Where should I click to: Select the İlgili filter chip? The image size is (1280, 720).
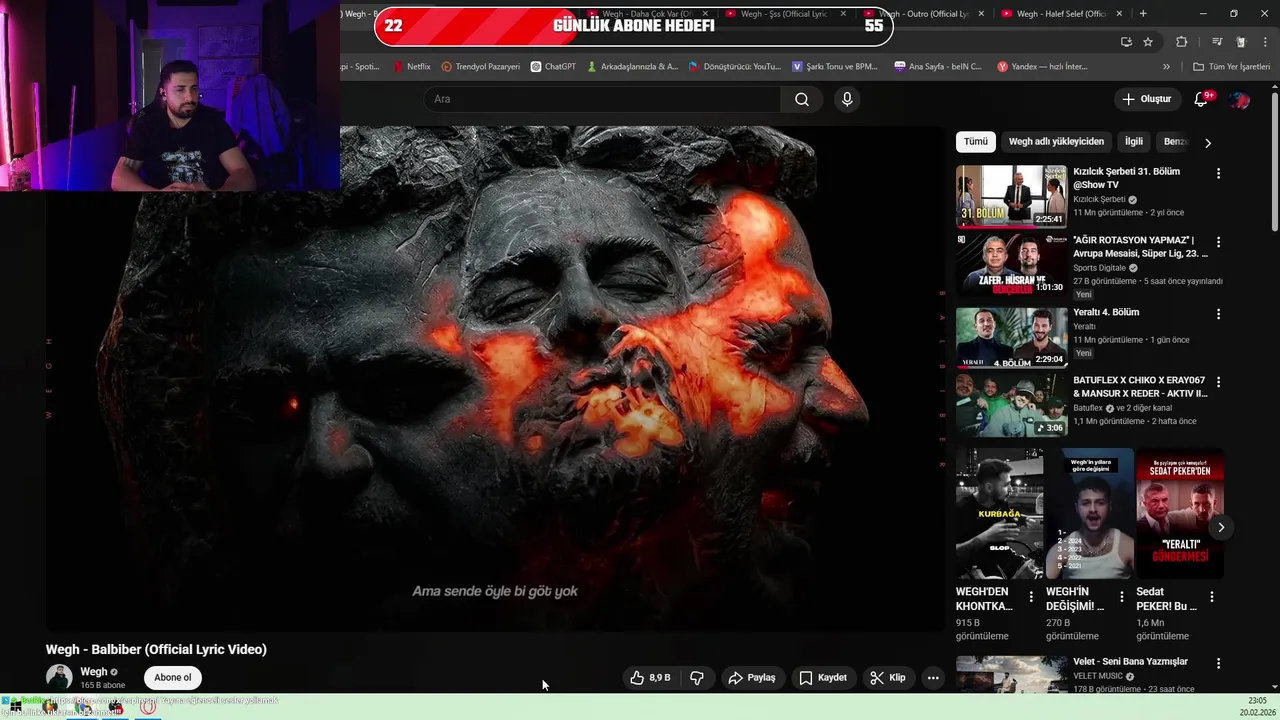coord(1134,142)
